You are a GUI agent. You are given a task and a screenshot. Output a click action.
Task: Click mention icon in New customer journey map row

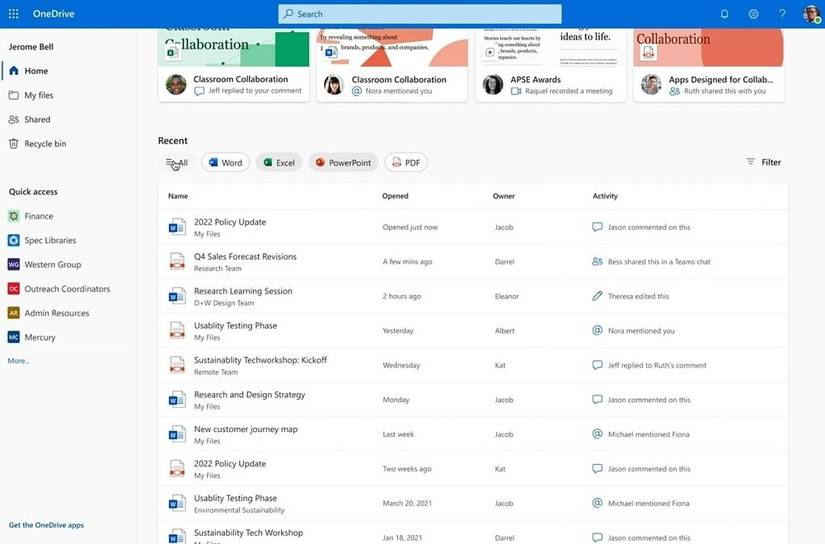tap(597, 434)
